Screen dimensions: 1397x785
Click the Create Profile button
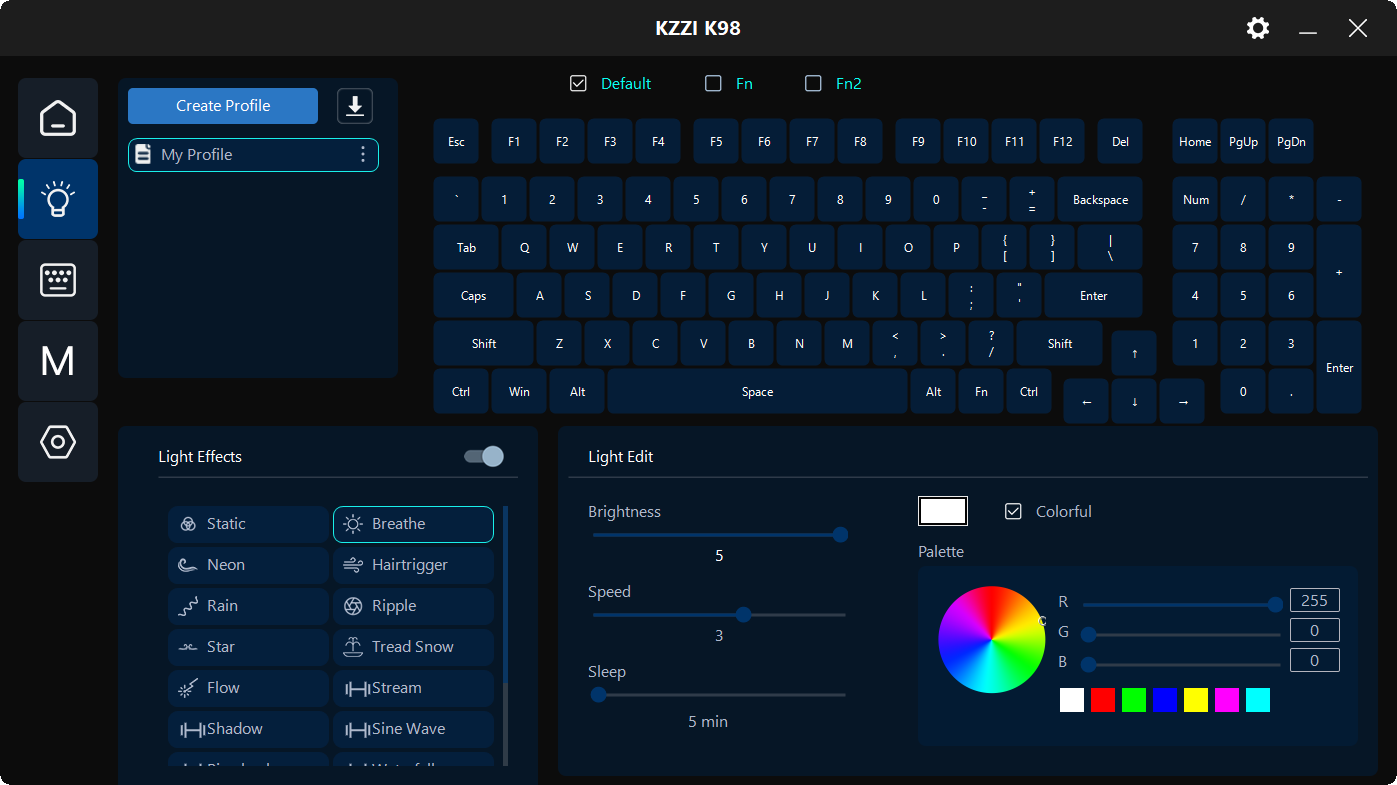(223, 106)
